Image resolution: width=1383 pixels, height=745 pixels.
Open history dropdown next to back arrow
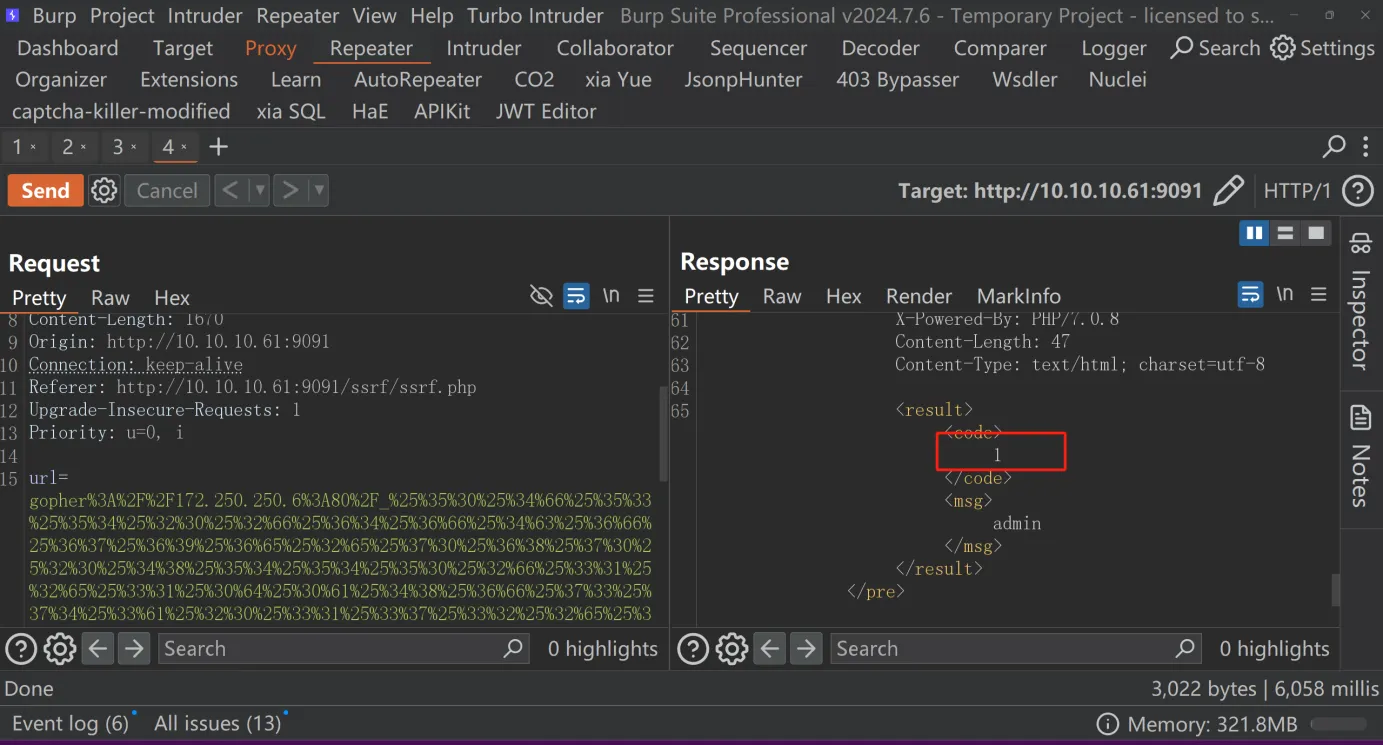tap(259, 190)
